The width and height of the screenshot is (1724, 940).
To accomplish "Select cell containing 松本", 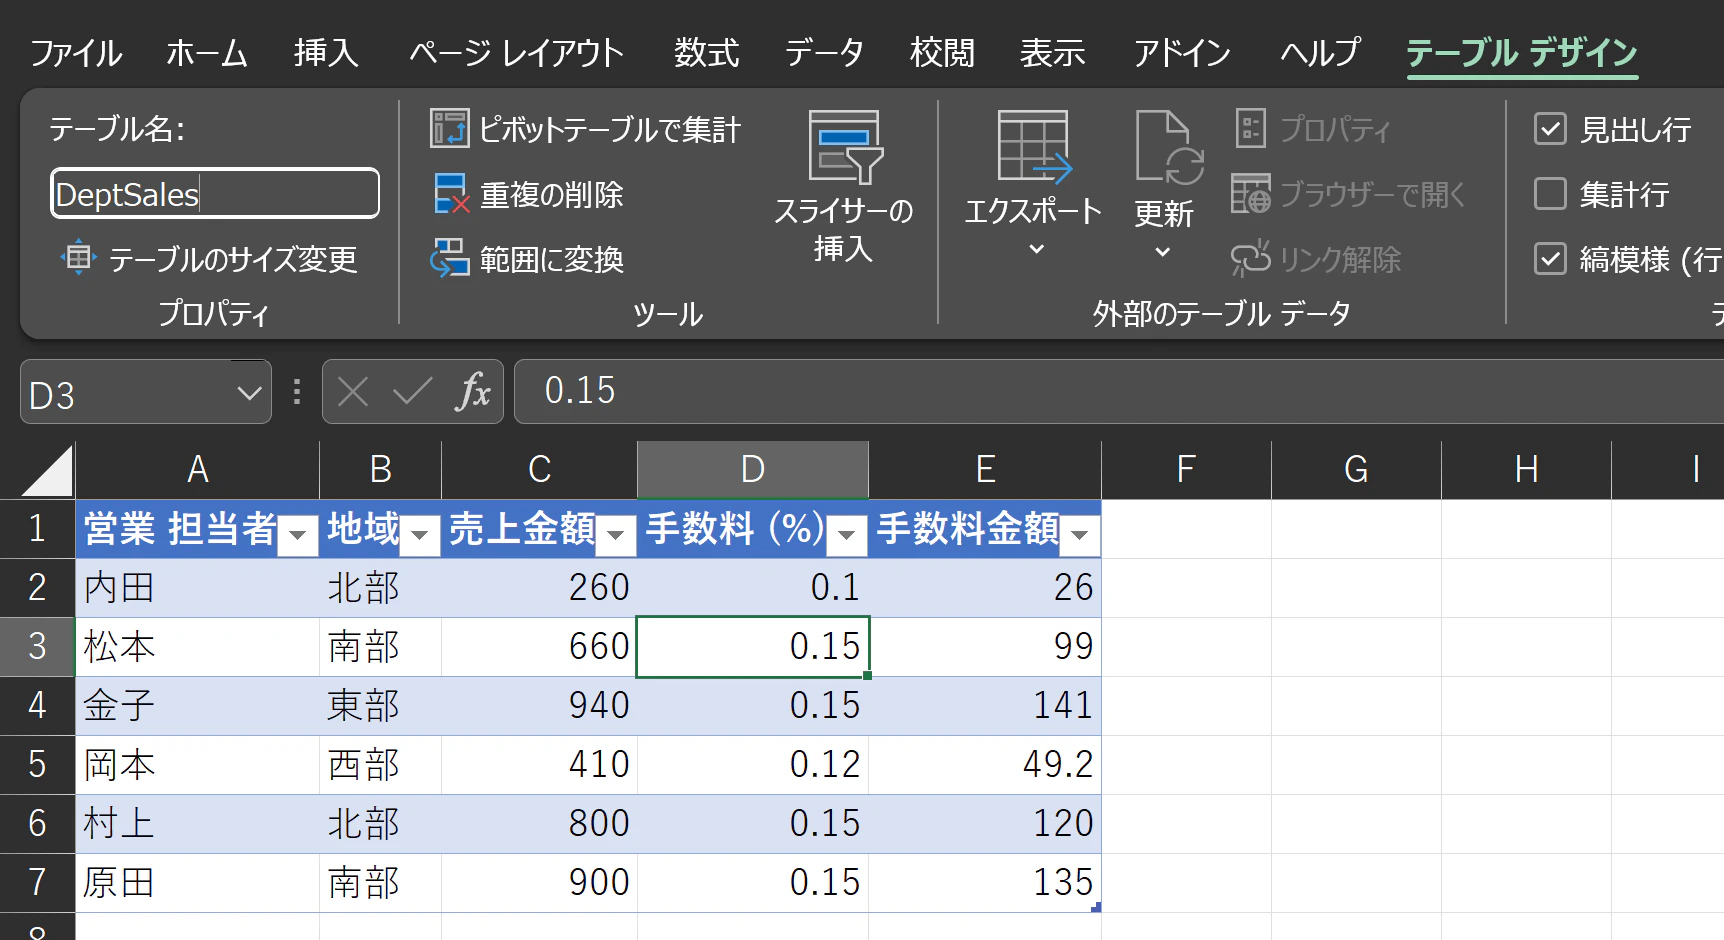I will (198, 647).
